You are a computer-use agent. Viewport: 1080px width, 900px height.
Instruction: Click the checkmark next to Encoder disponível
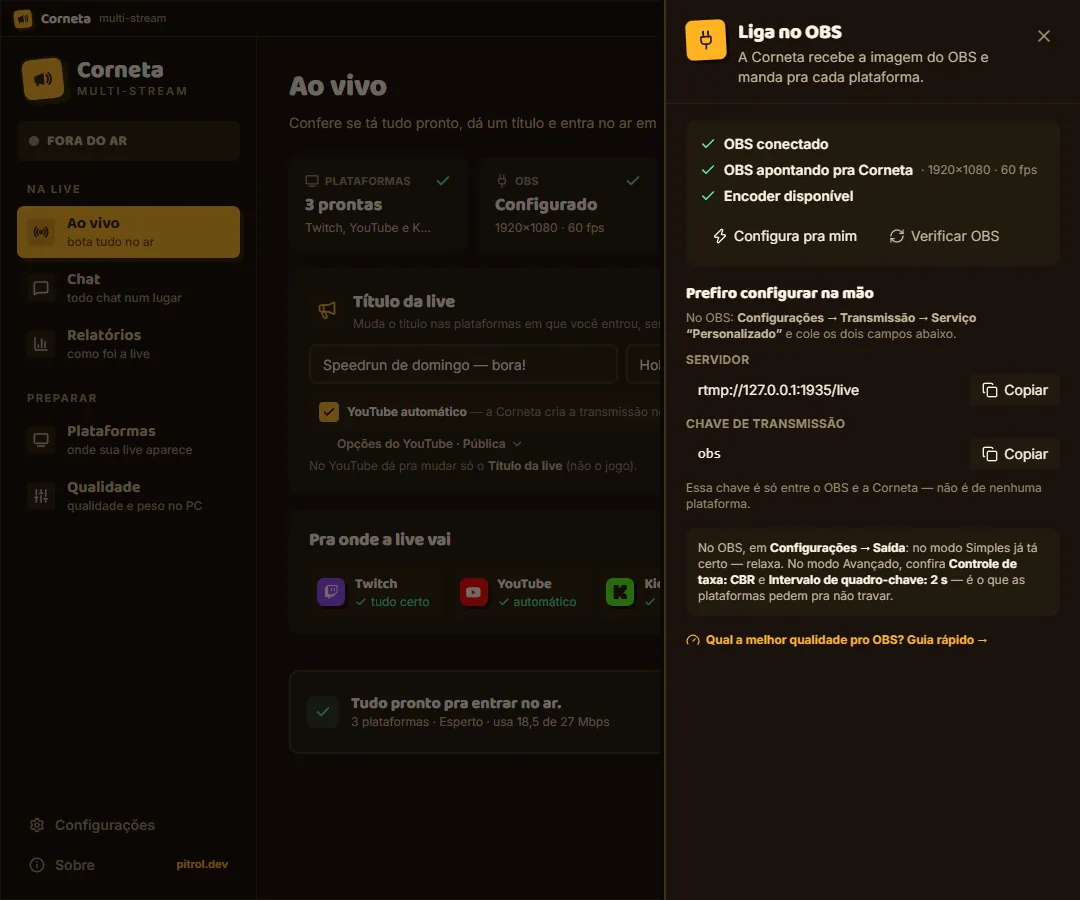coord(707,196)
